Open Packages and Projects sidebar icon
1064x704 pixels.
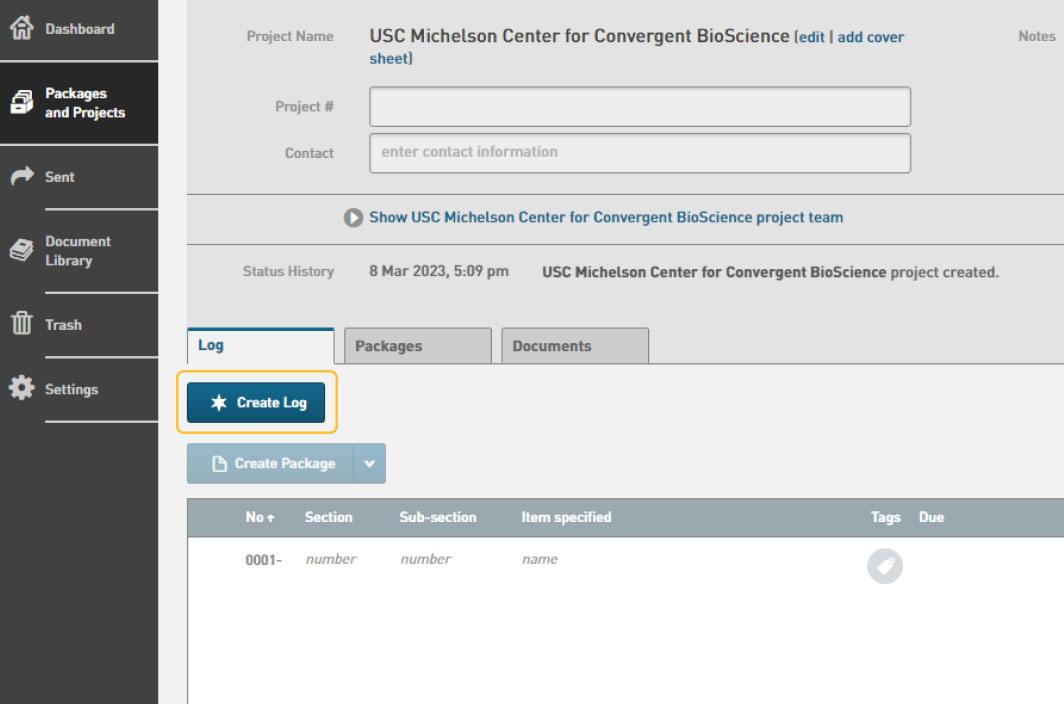21,103
